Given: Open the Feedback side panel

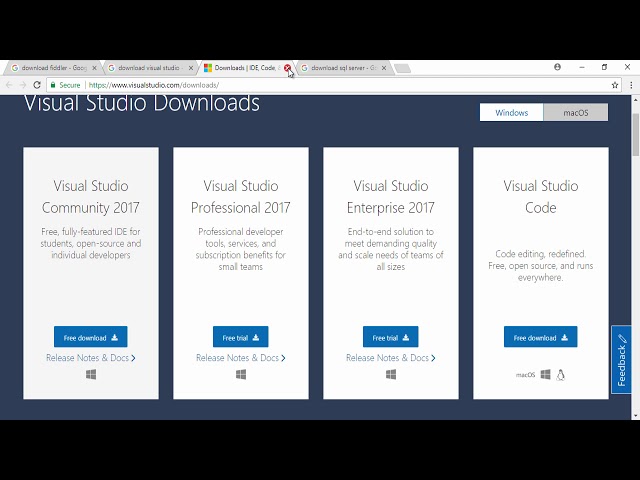Looking at the screenshot, I should 621,360.
